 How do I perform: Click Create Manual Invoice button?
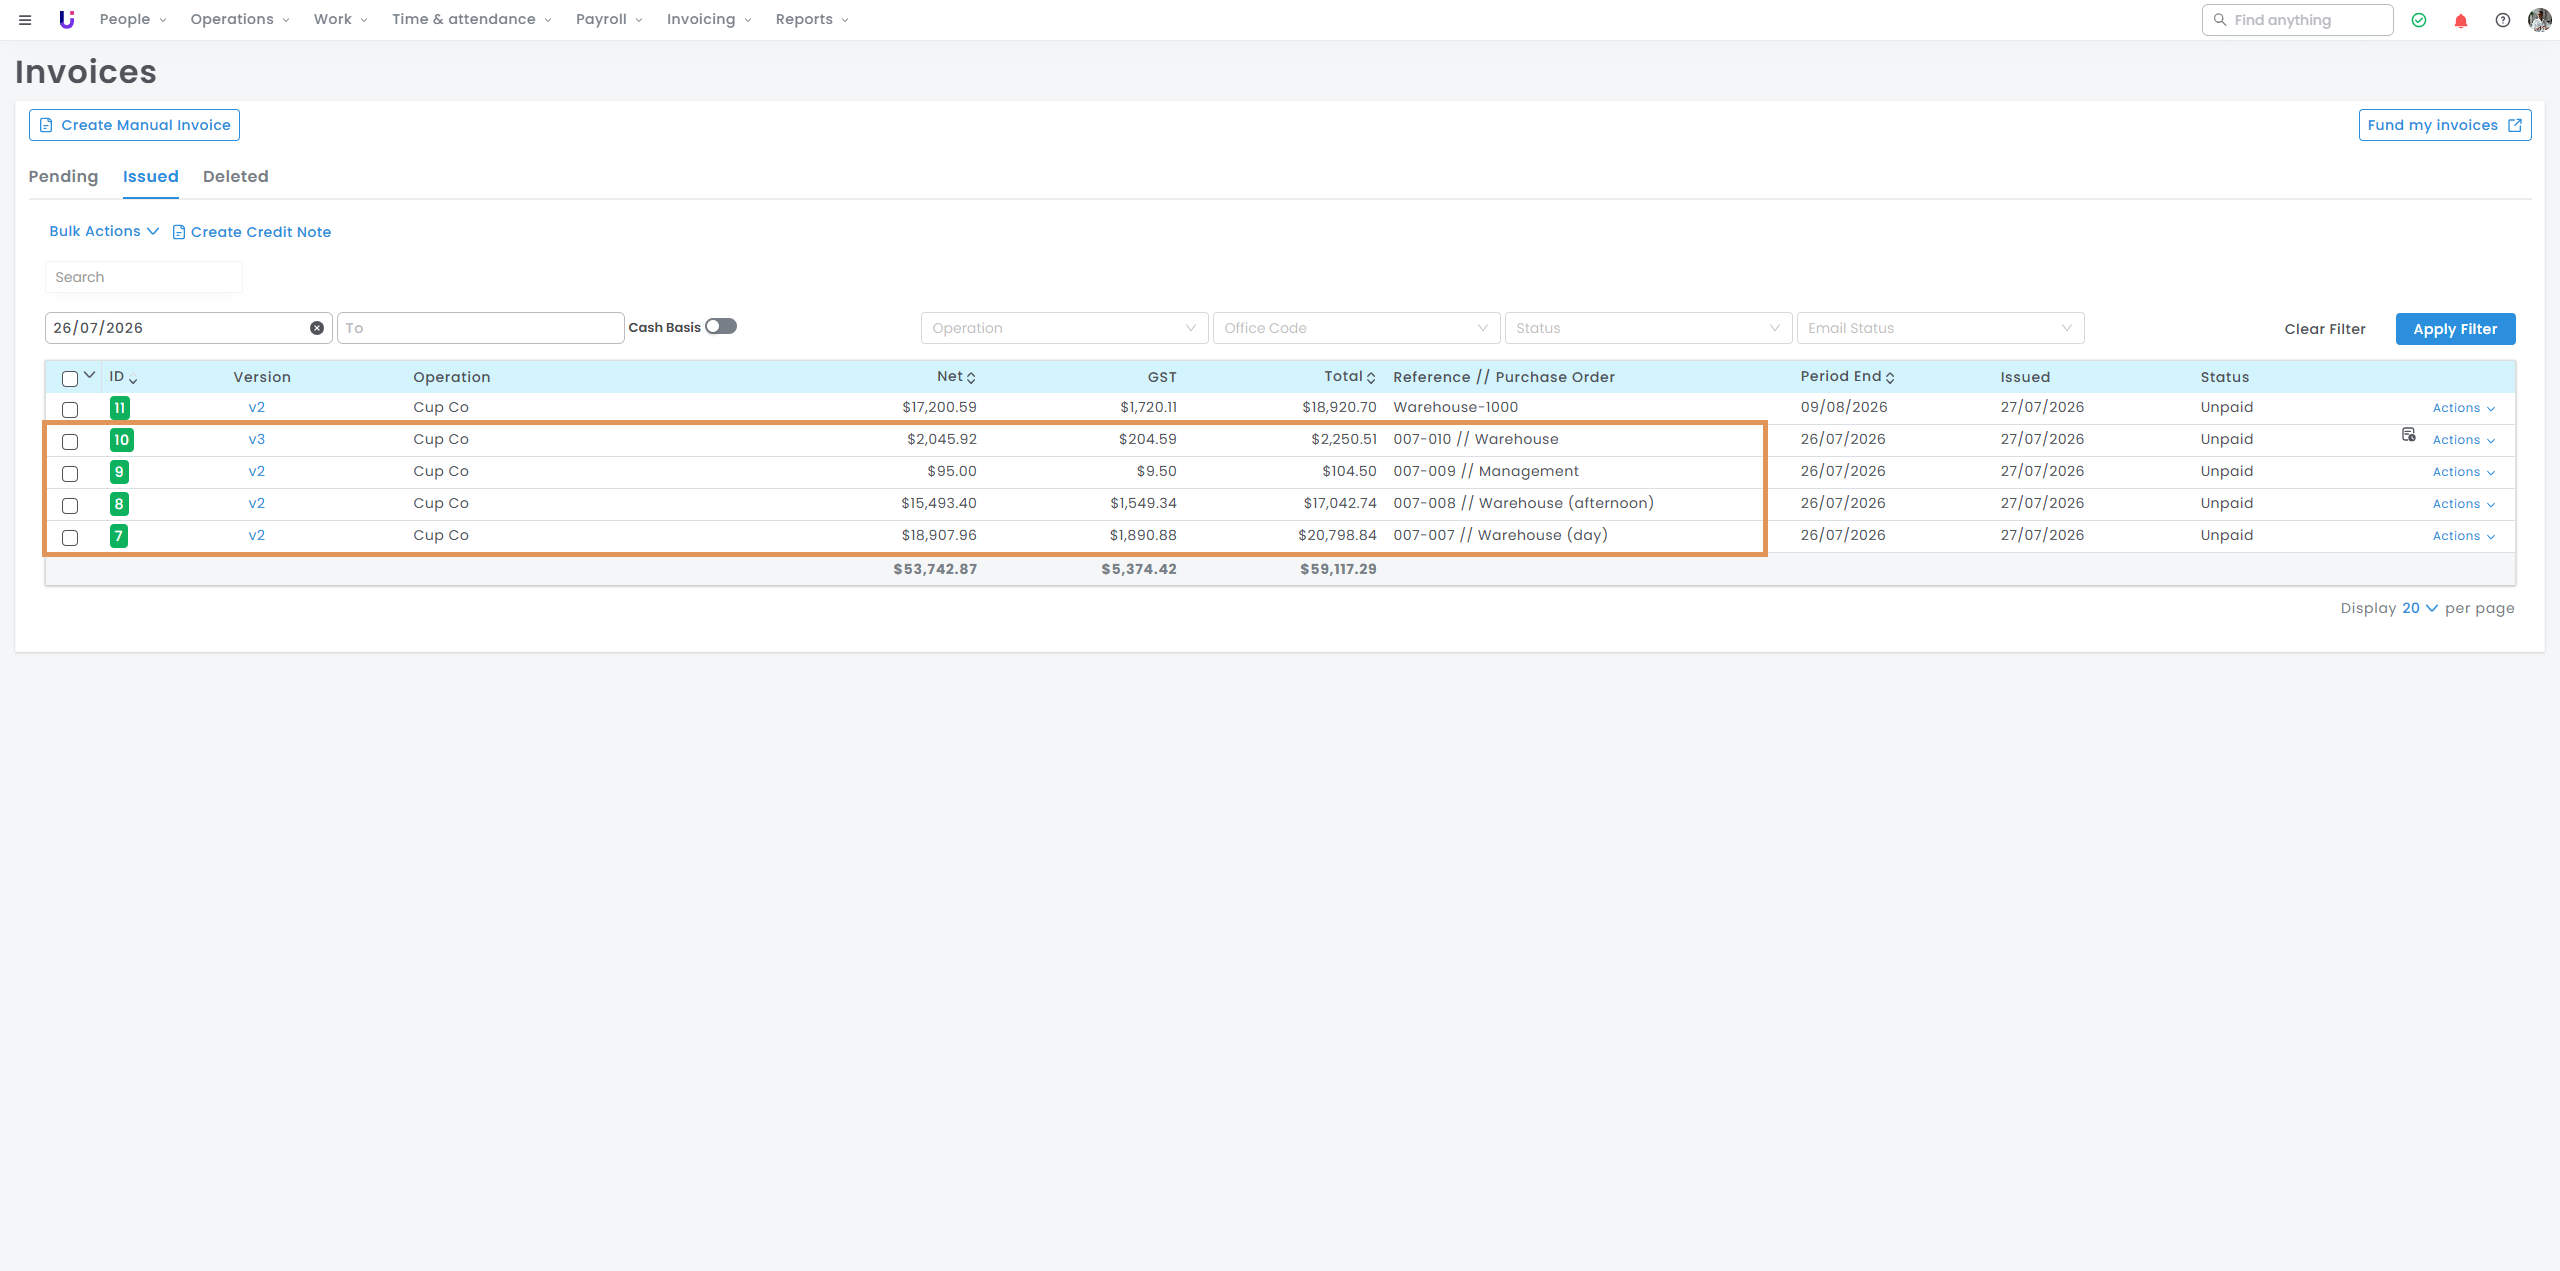[x=134, y=125]
